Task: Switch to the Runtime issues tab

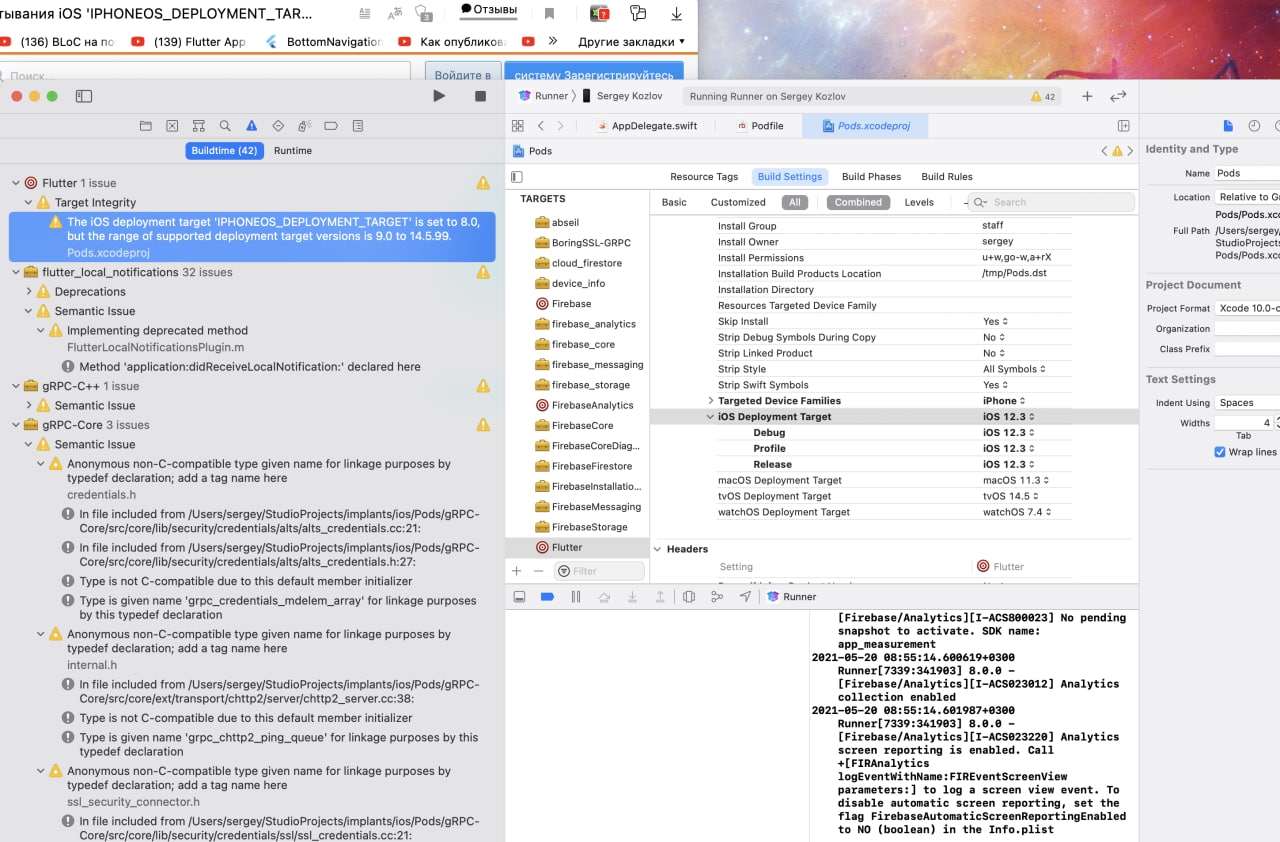Action: pyautogui.click(x=293, y=151)
